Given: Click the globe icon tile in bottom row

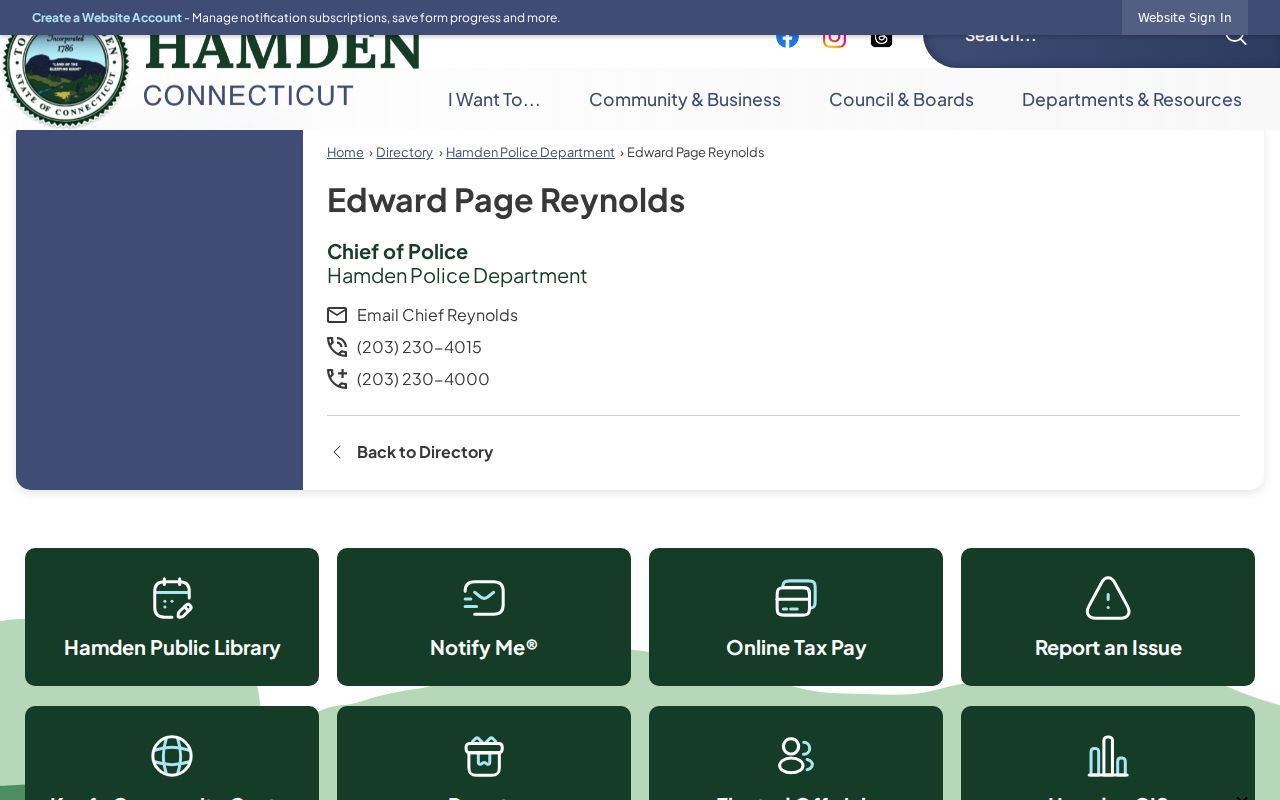Looking at the screenshot, I should pos(172,755).
